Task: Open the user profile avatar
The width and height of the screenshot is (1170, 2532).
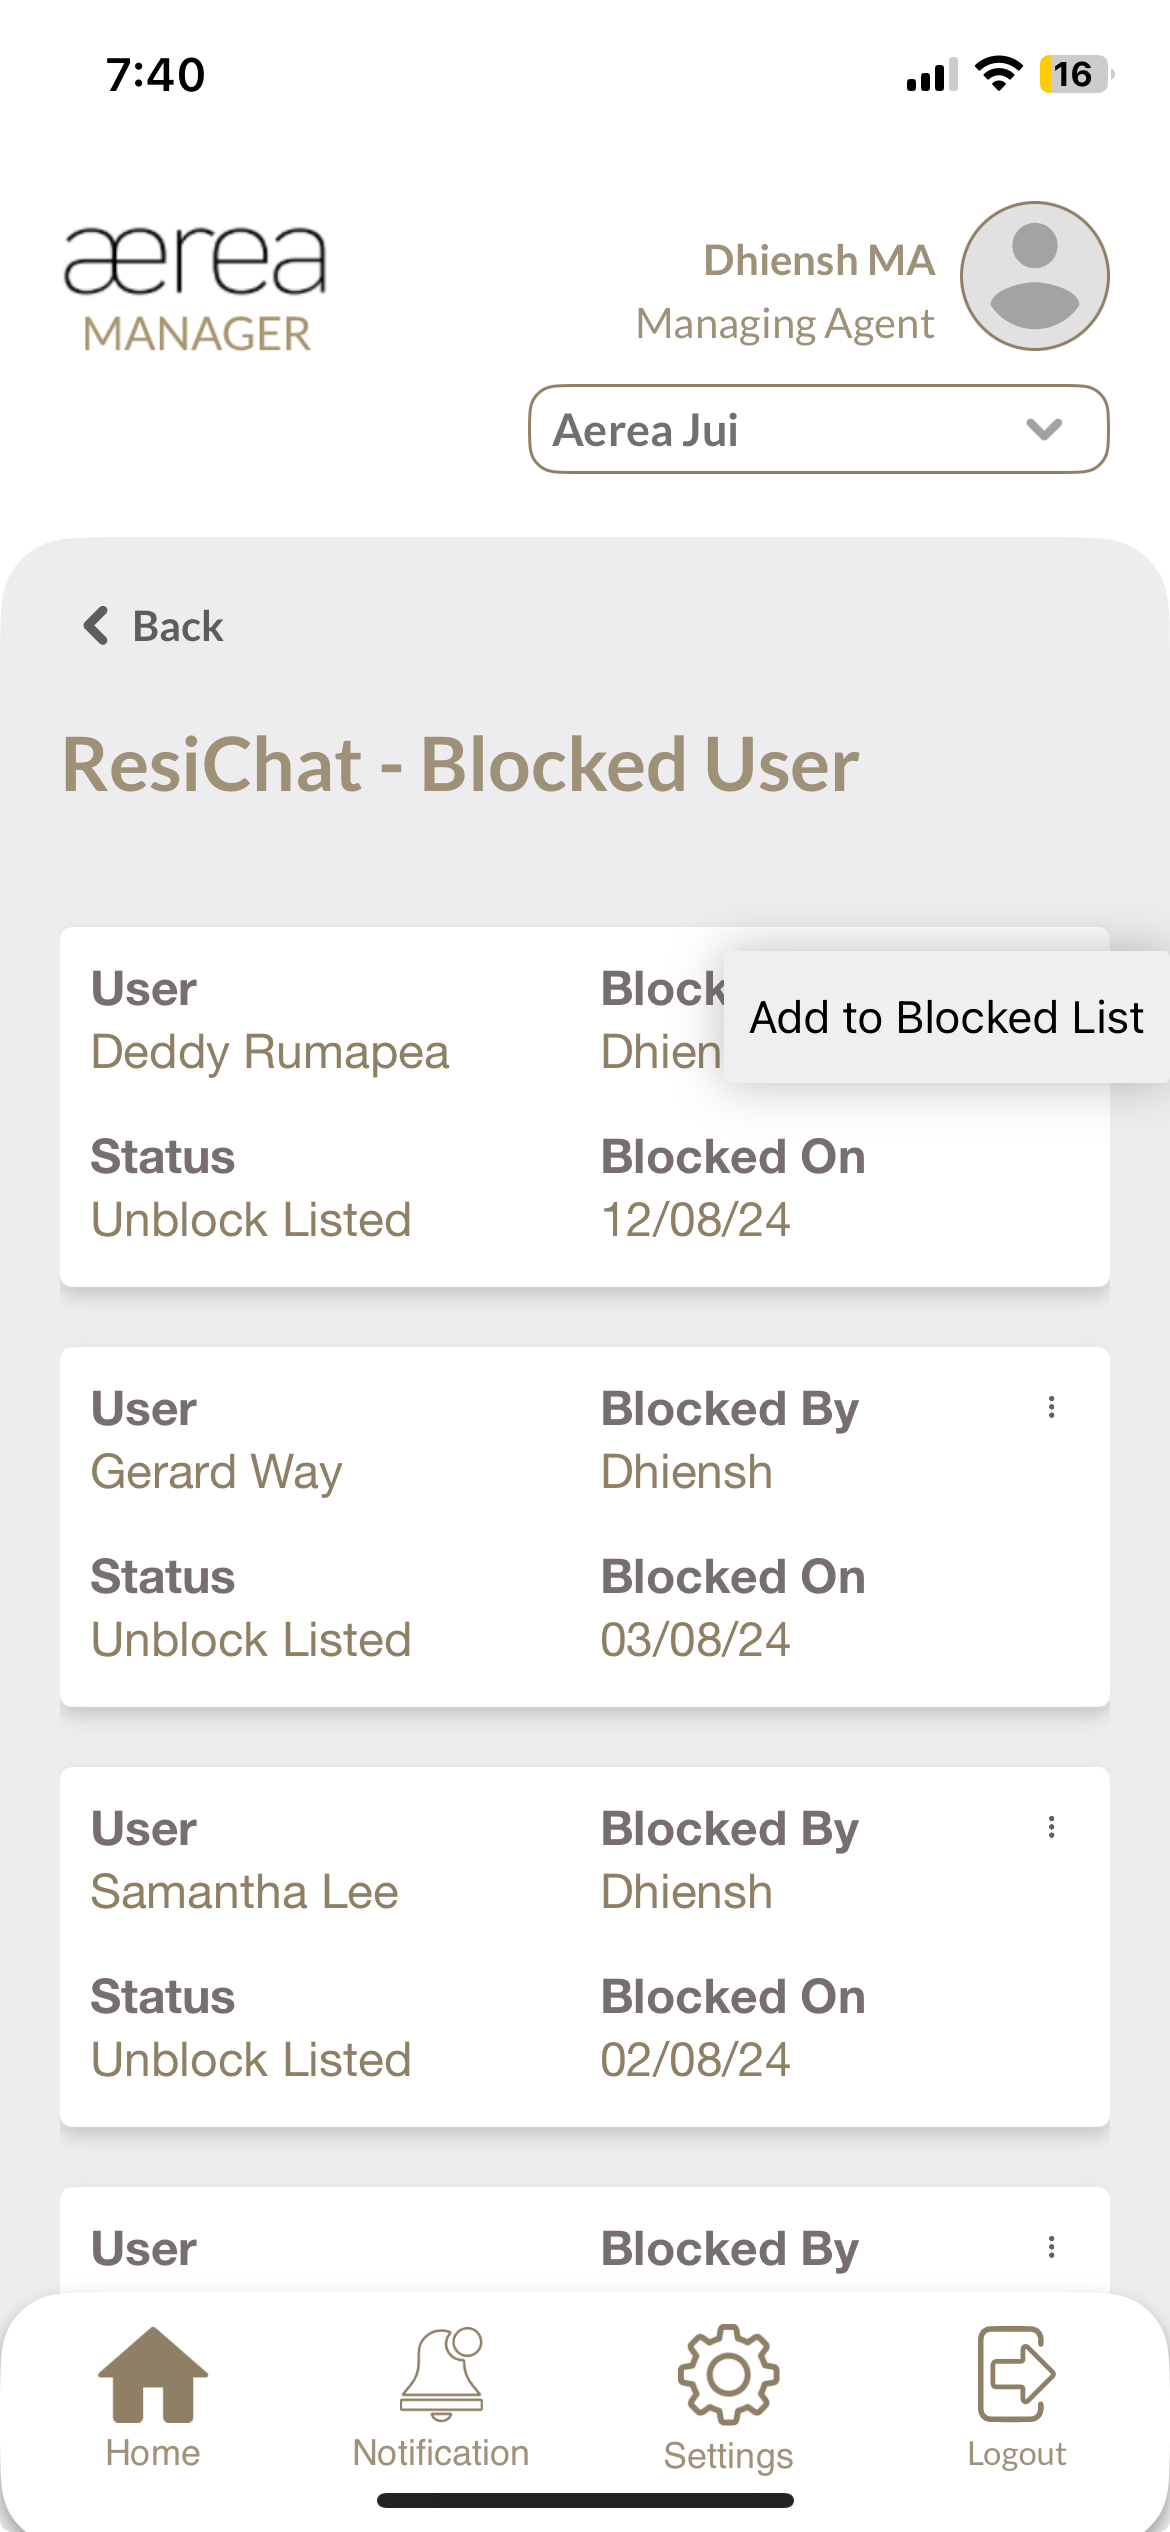Action: (1034, 276)
